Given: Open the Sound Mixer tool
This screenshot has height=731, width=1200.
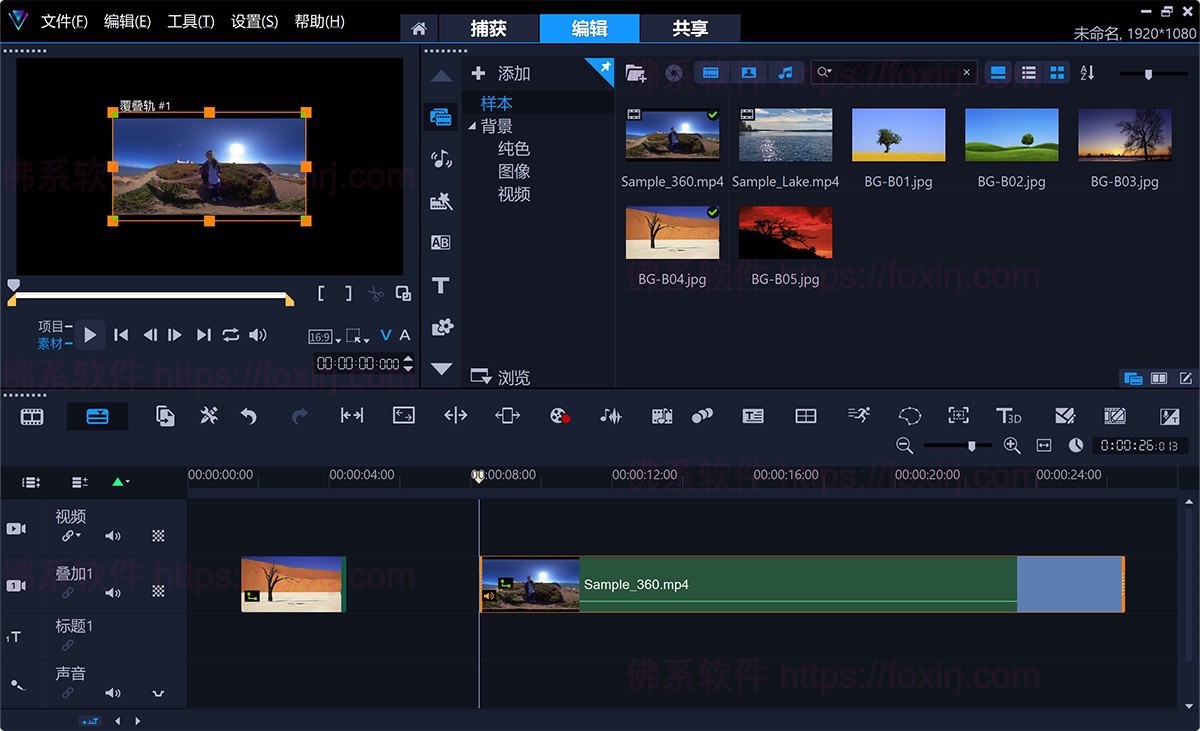Looking at the screenshot, I should click(610, 416).
